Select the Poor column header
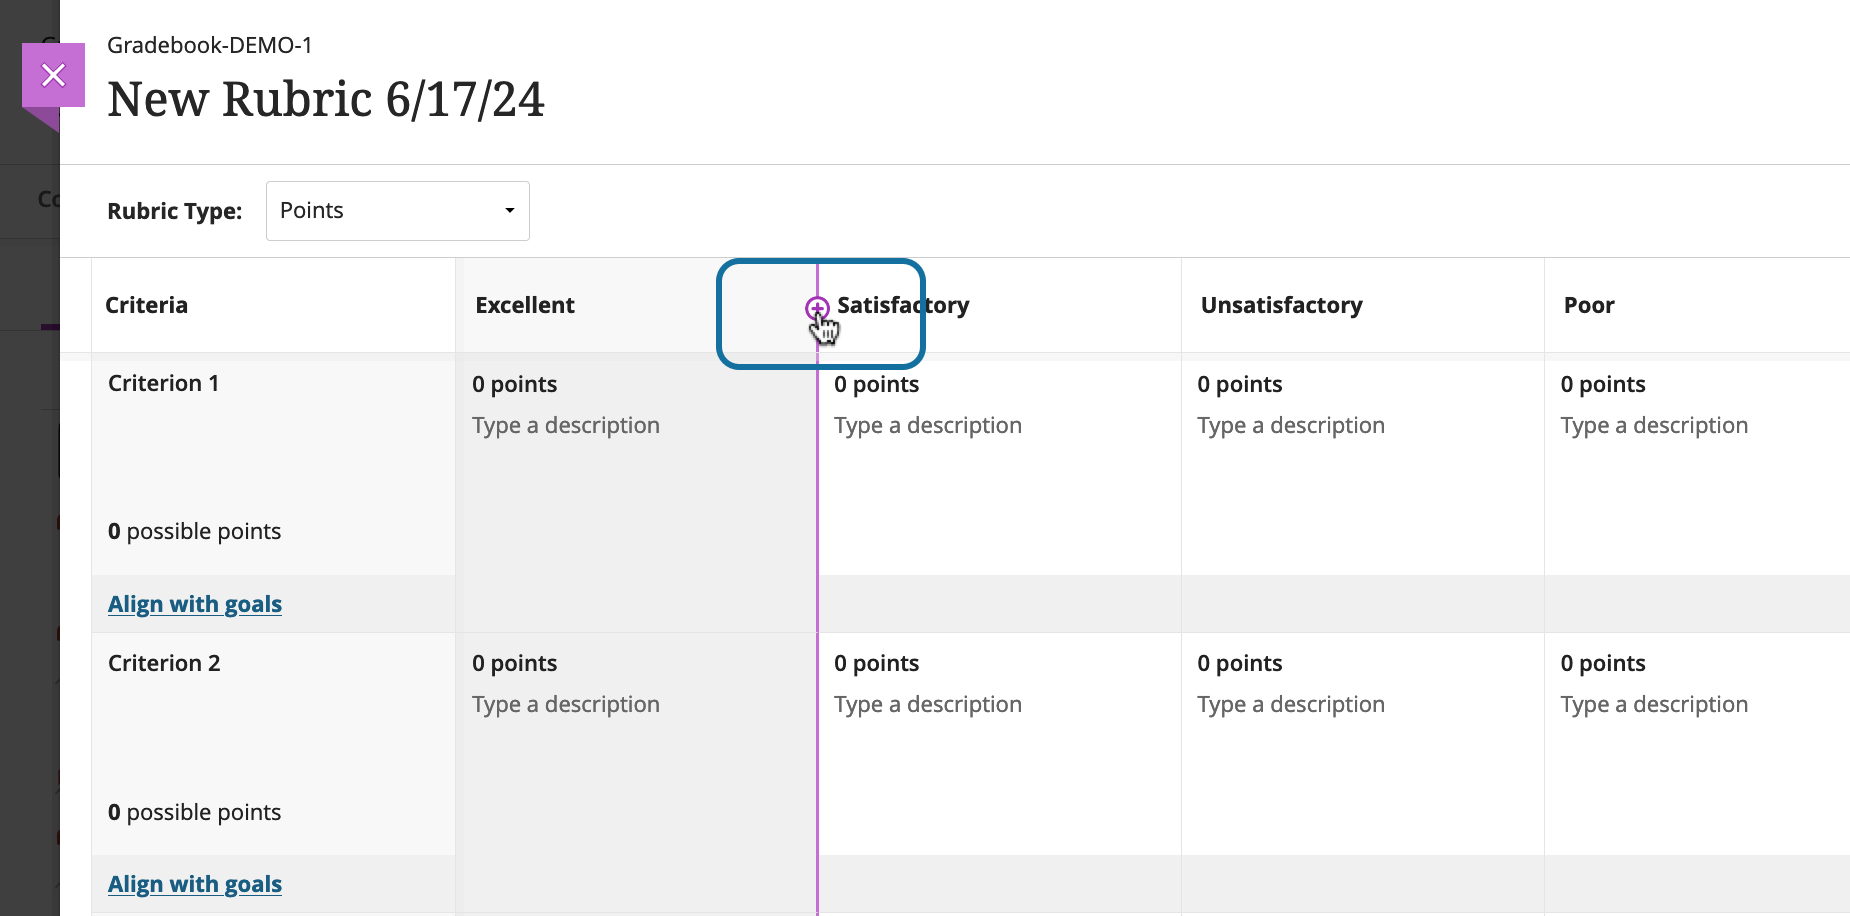 click(x=1589, y=305)
